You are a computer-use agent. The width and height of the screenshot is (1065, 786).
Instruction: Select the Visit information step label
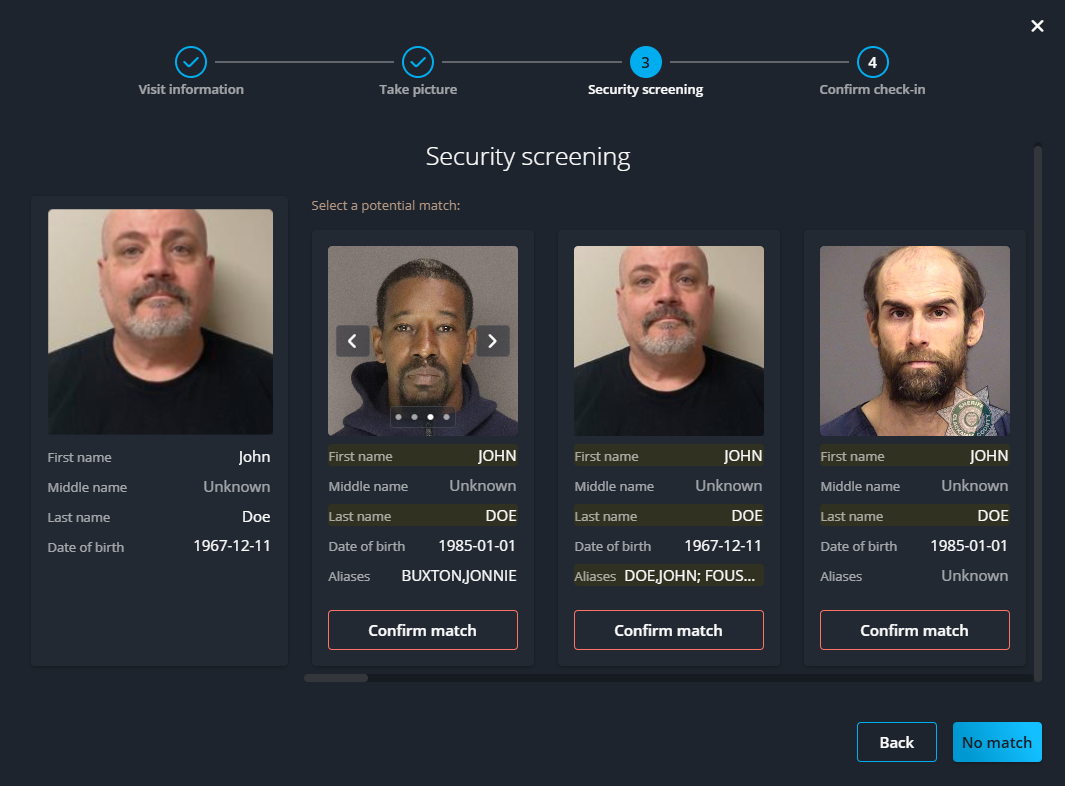coord(190,89)
